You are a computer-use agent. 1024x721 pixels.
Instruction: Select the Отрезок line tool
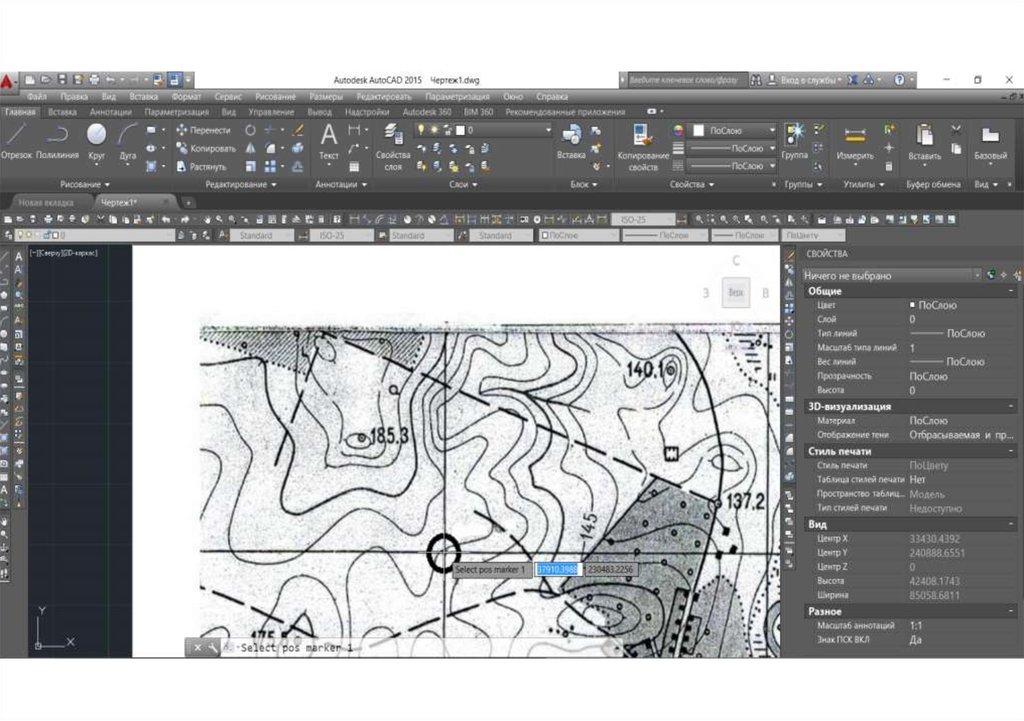(17, 140)
